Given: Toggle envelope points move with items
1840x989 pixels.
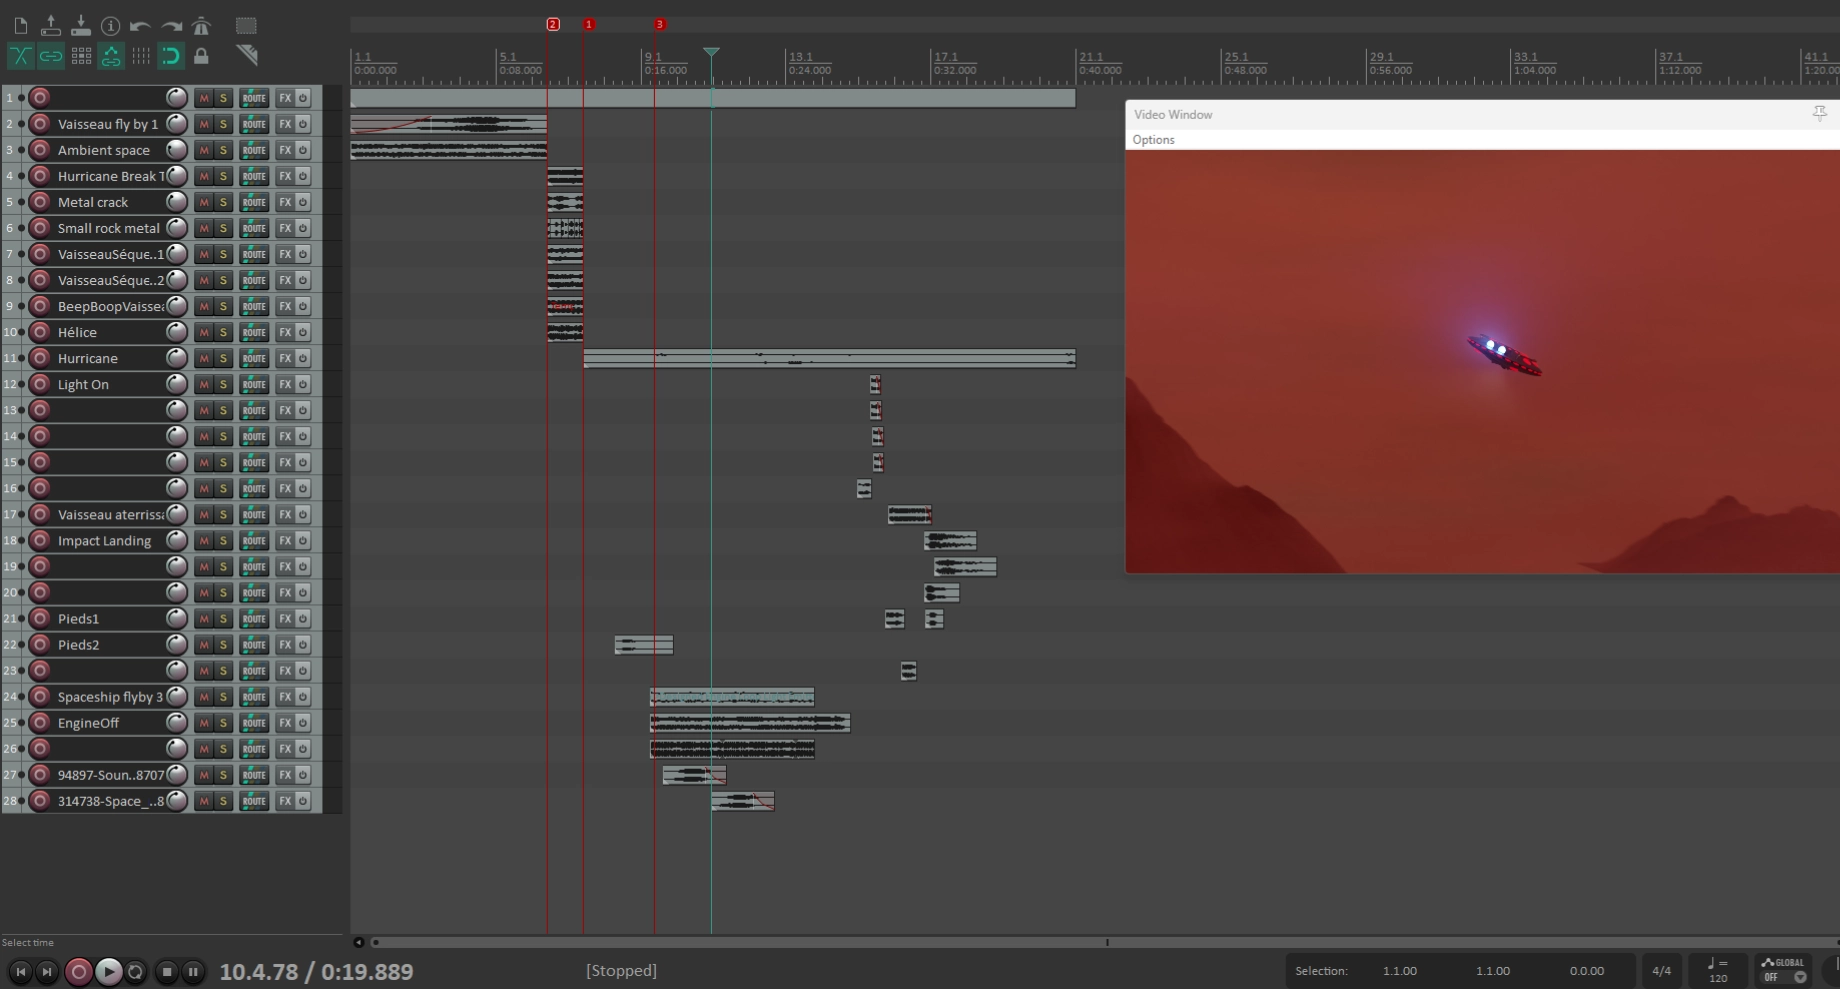Looking at the screenshot, I should tap(111, 56).
